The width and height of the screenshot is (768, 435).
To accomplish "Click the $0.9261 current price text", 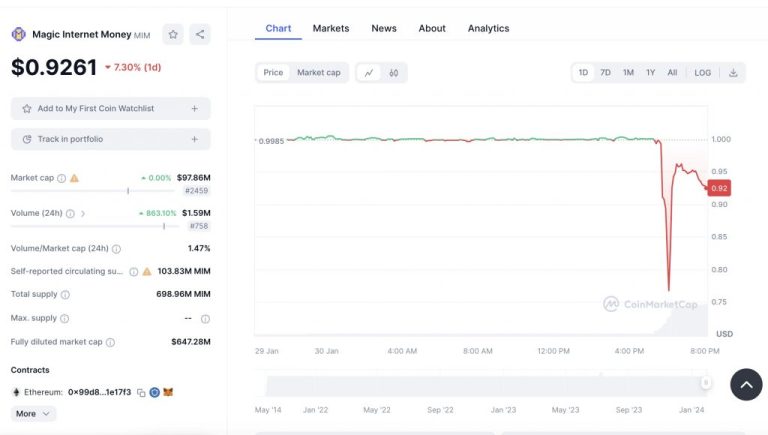I will coord(54,67).
